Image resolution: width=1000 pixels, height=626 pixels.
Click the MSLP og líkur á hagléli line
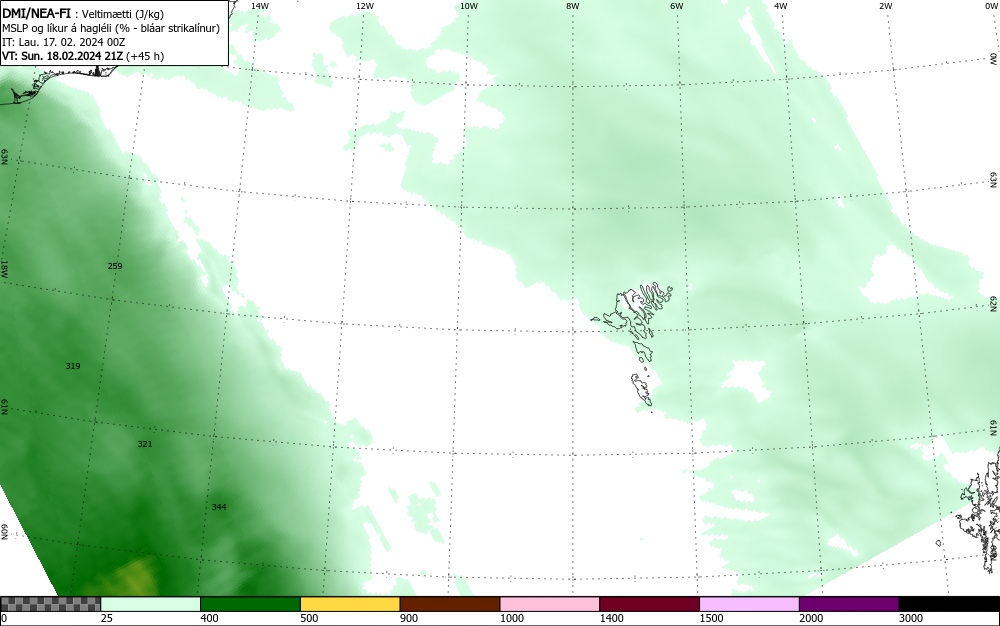[111, 28]
